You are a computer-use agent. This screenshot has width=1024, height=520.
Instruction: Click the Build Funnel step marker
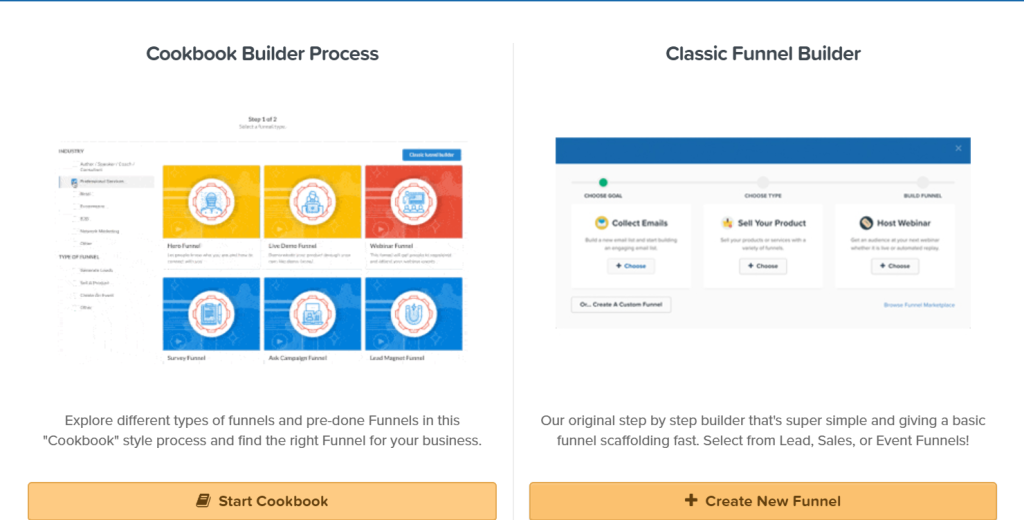pos(922,182)
